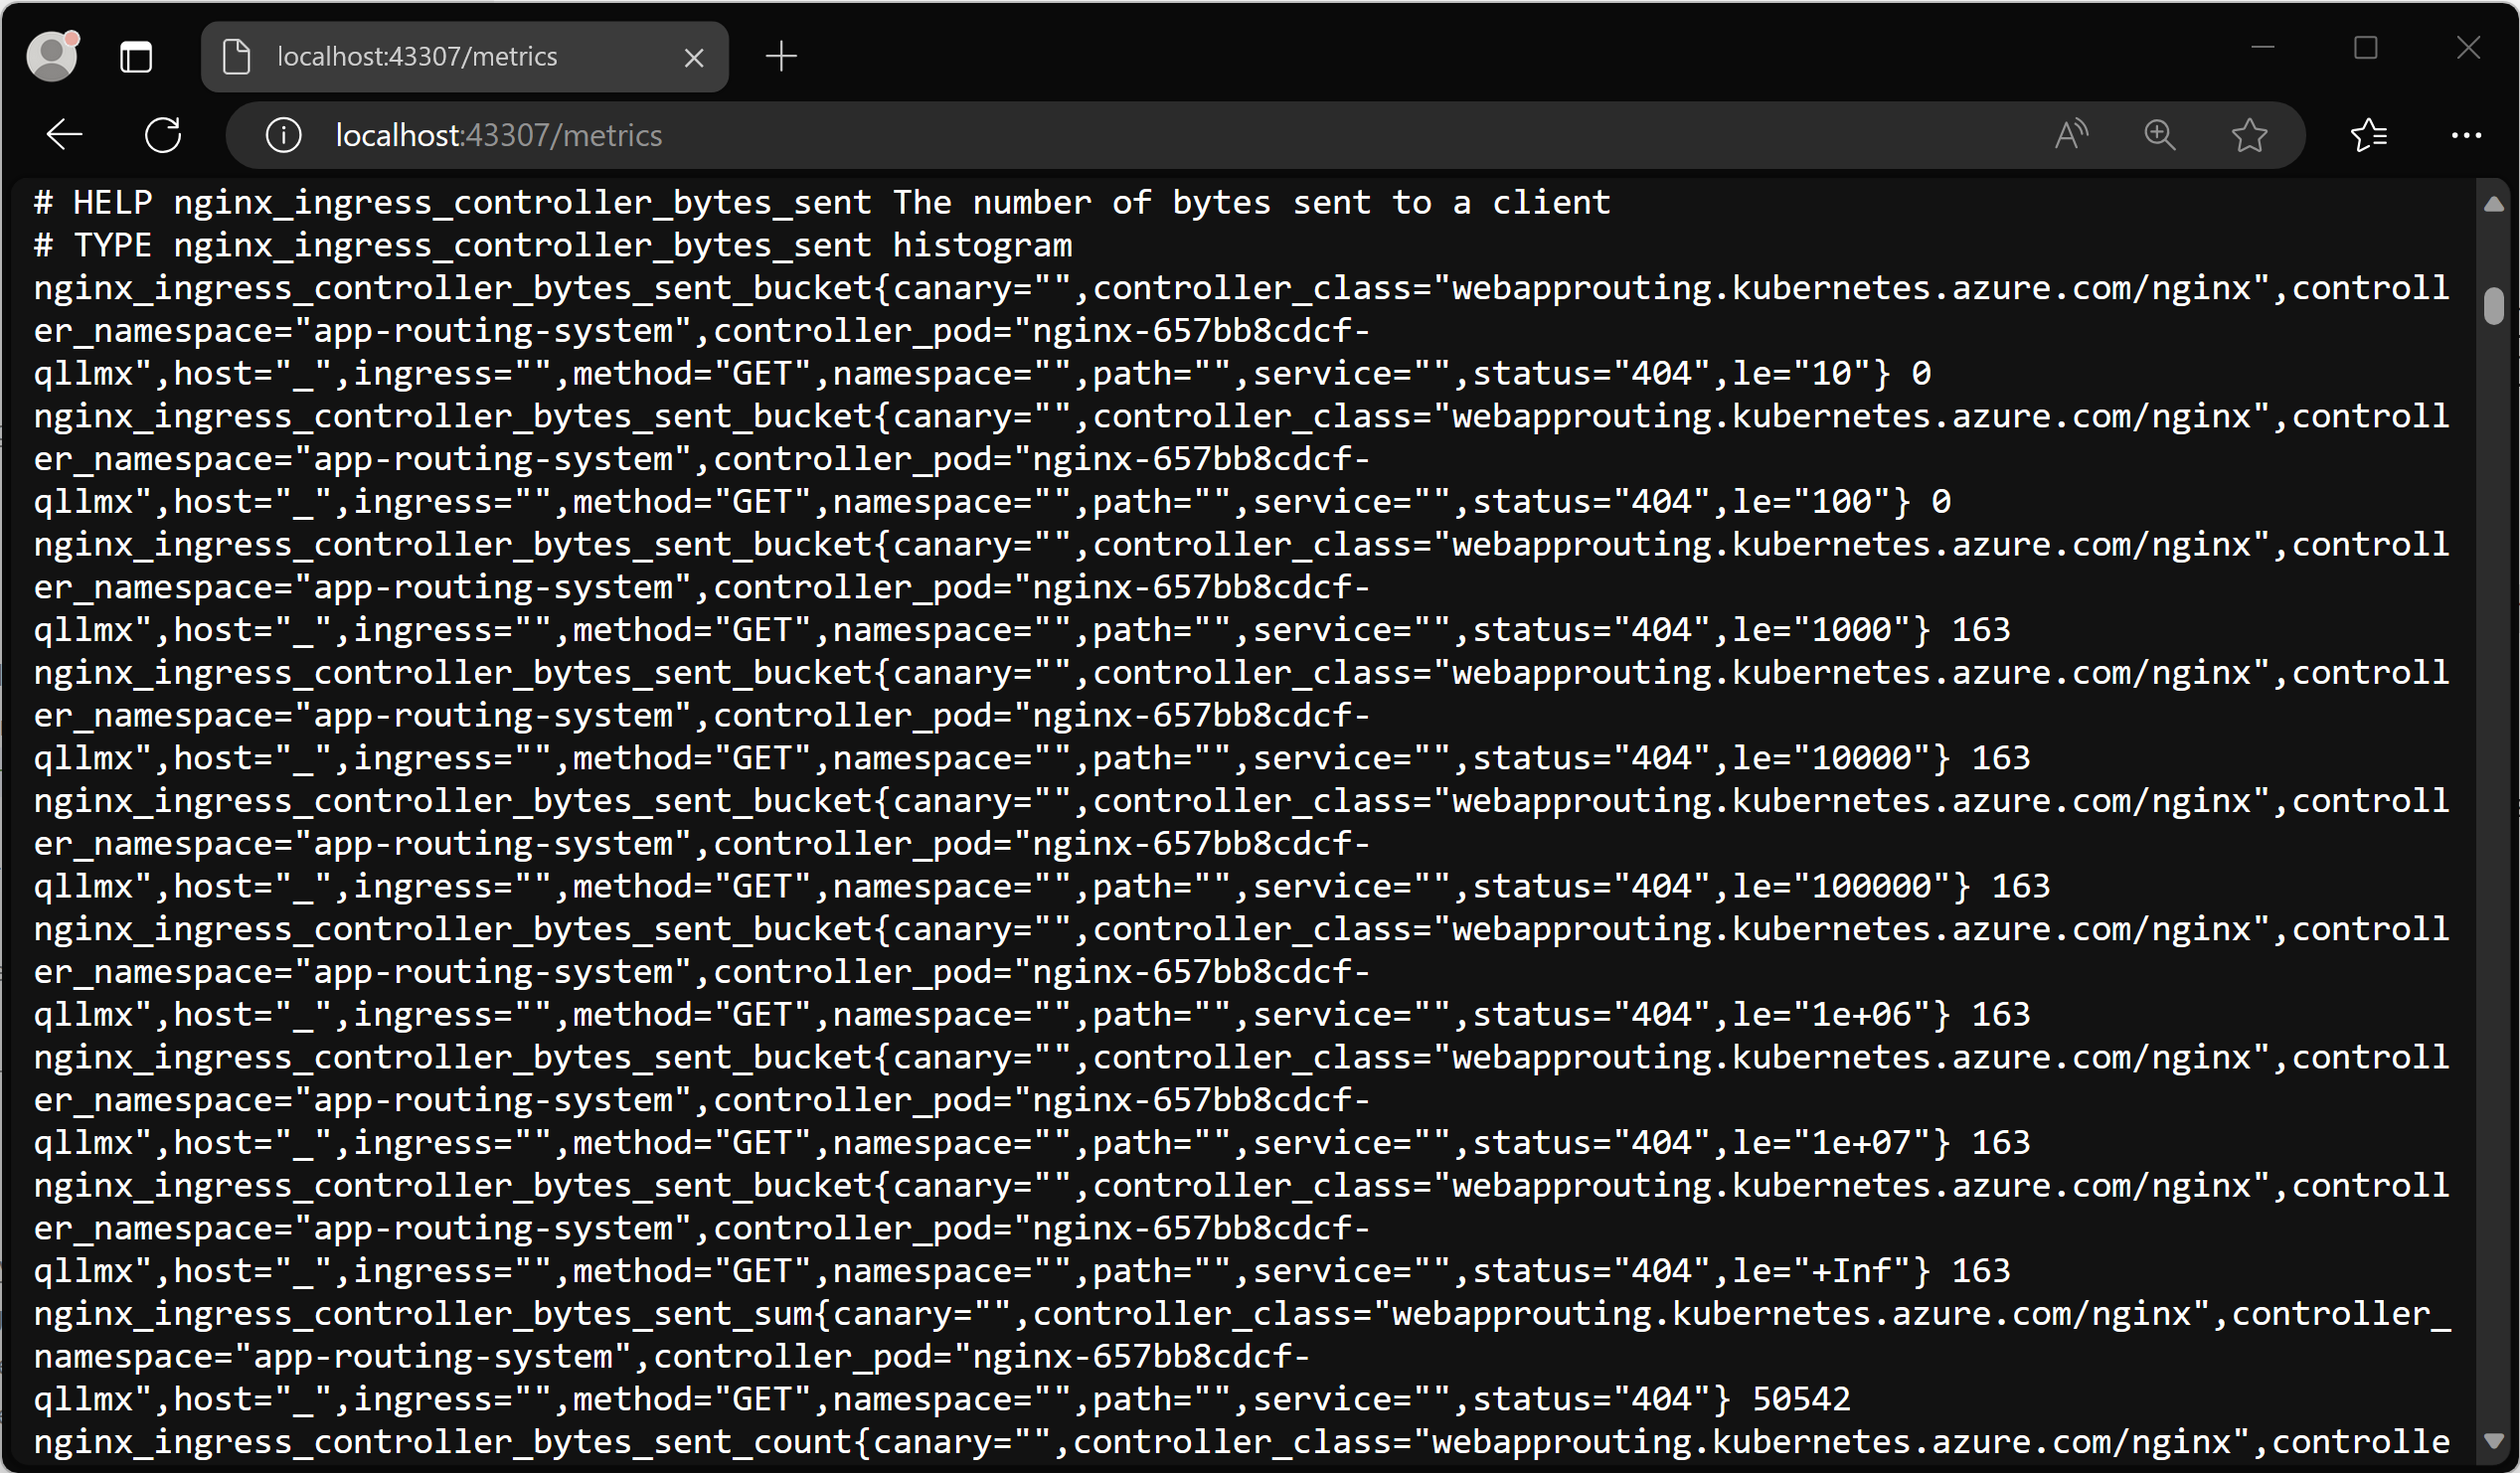The width and height of the screenshot is (2520, 1473).
Task: Click the browser profile avatar icon
Action: tap(55, 53)
